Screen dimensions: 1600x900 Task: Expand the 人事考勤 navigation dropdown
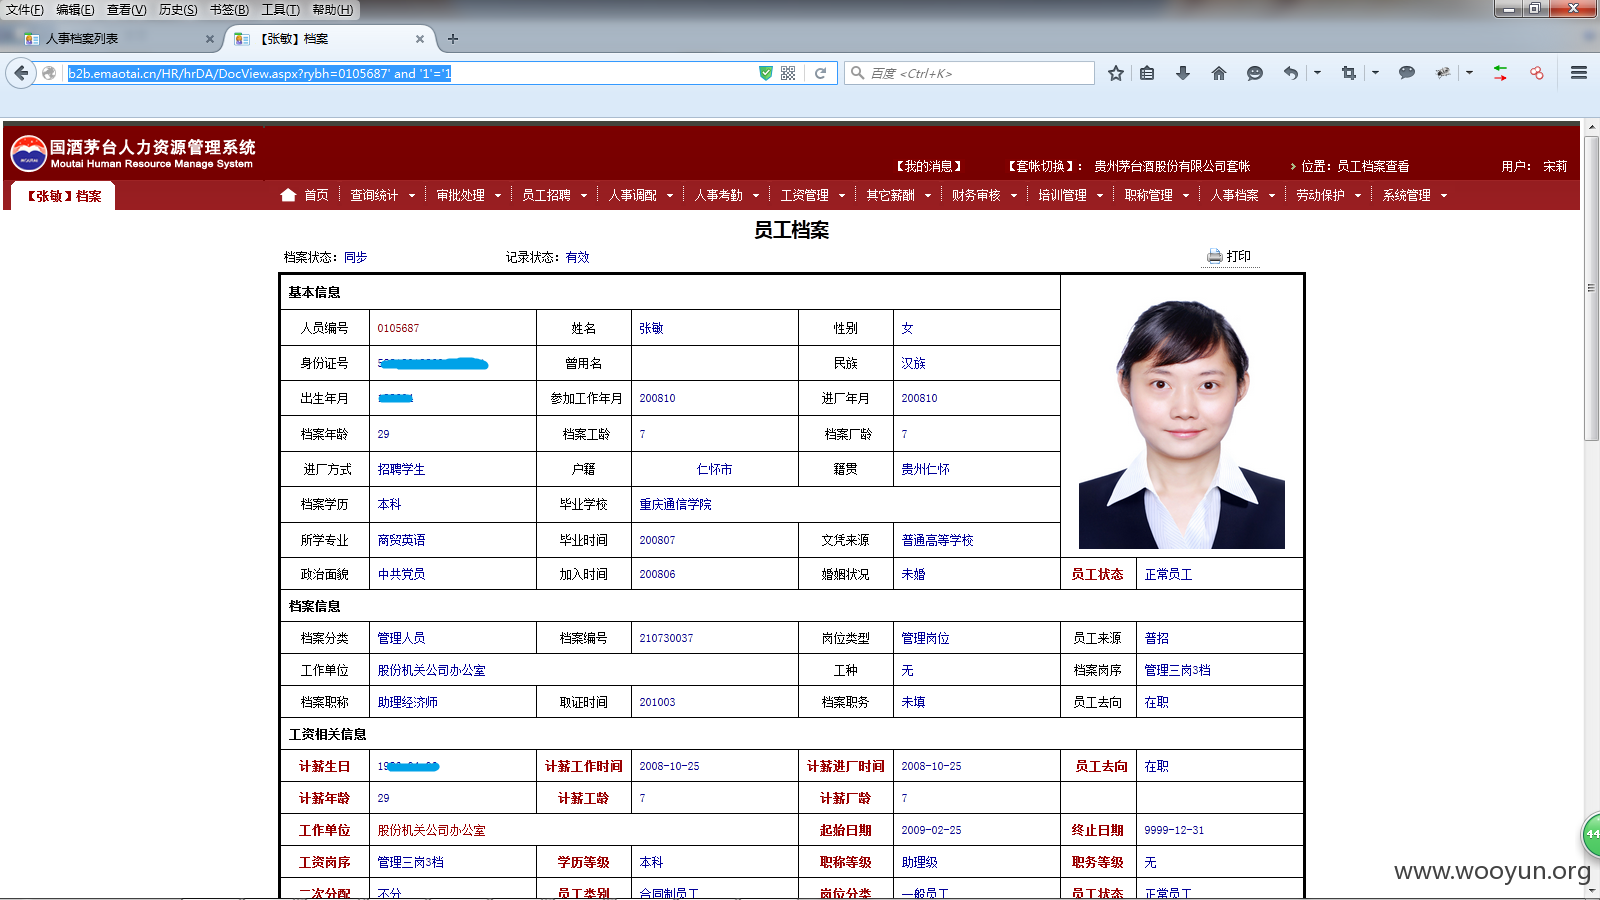(x=756, y=196)
